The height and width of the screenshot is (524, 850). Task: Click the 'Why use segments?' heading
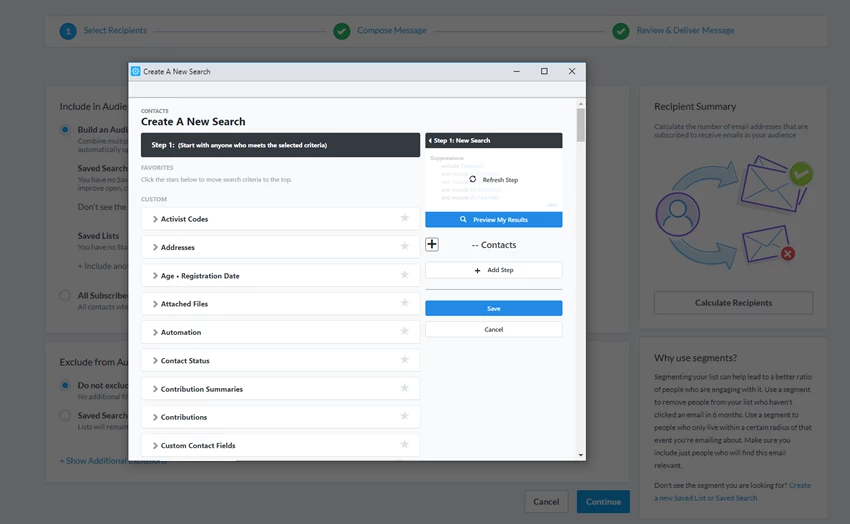tap(695, 358)
